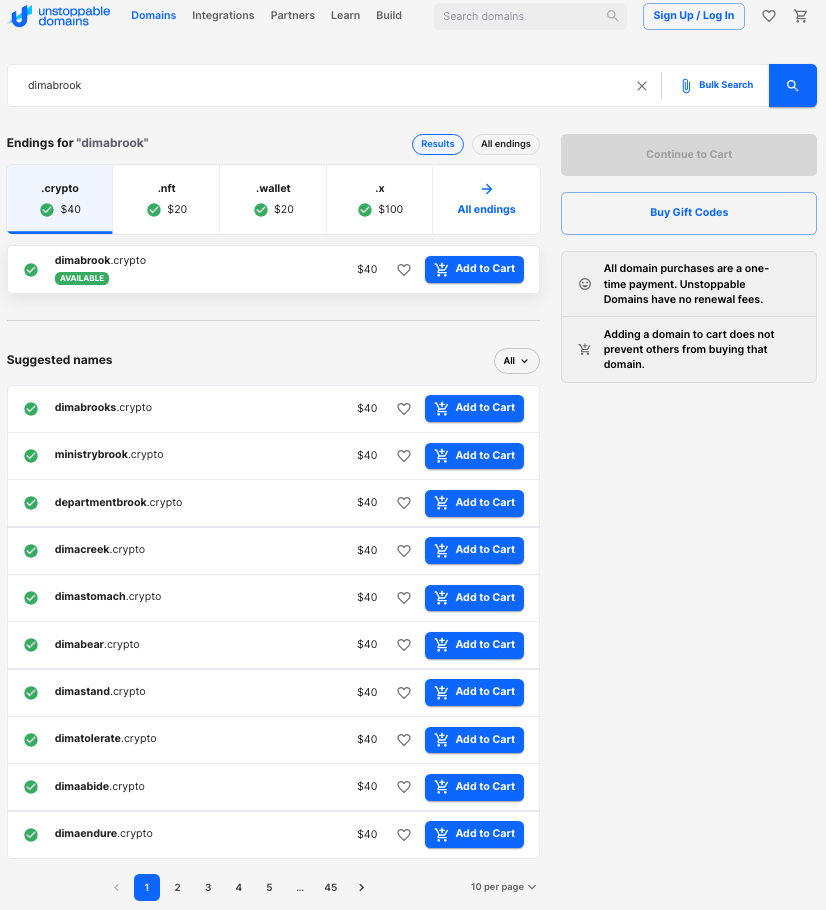
Task: Favorite dimatolerate.crypto with the heart icon
Action: pos(404,739)
